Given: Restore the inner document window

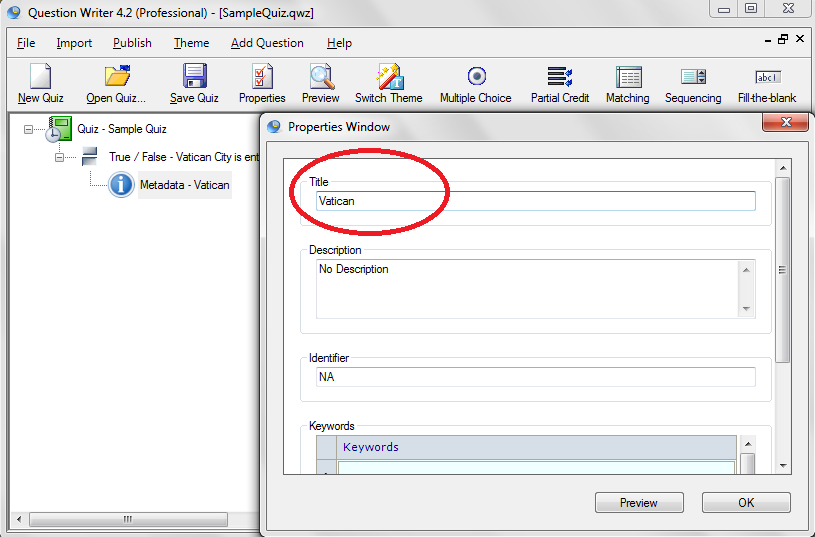Looking at the screenshot, I should [783, 40].
